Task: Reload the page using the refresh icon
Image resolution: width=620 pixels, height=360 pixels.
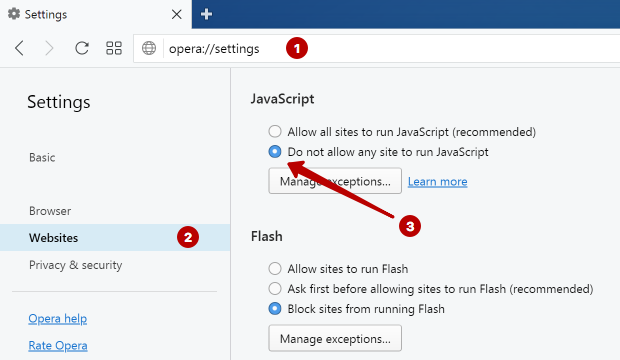Action: [82, 48]
